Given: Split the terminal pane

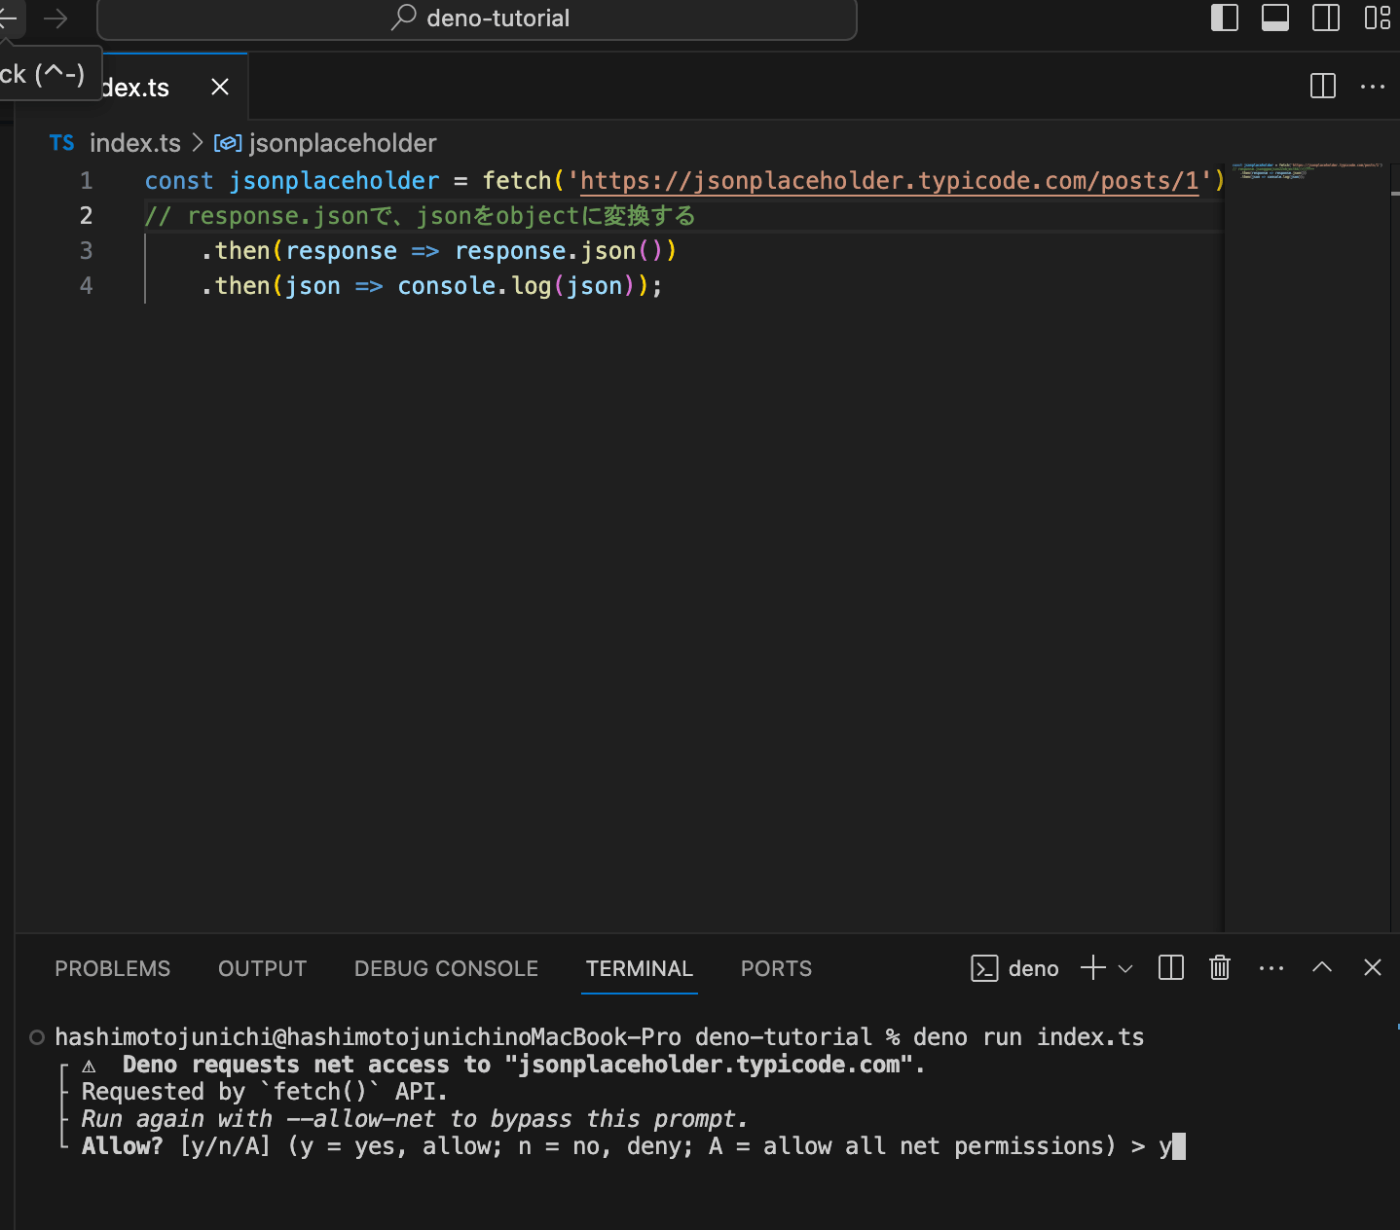Looking at the screenshot, I should [1171, 968].
